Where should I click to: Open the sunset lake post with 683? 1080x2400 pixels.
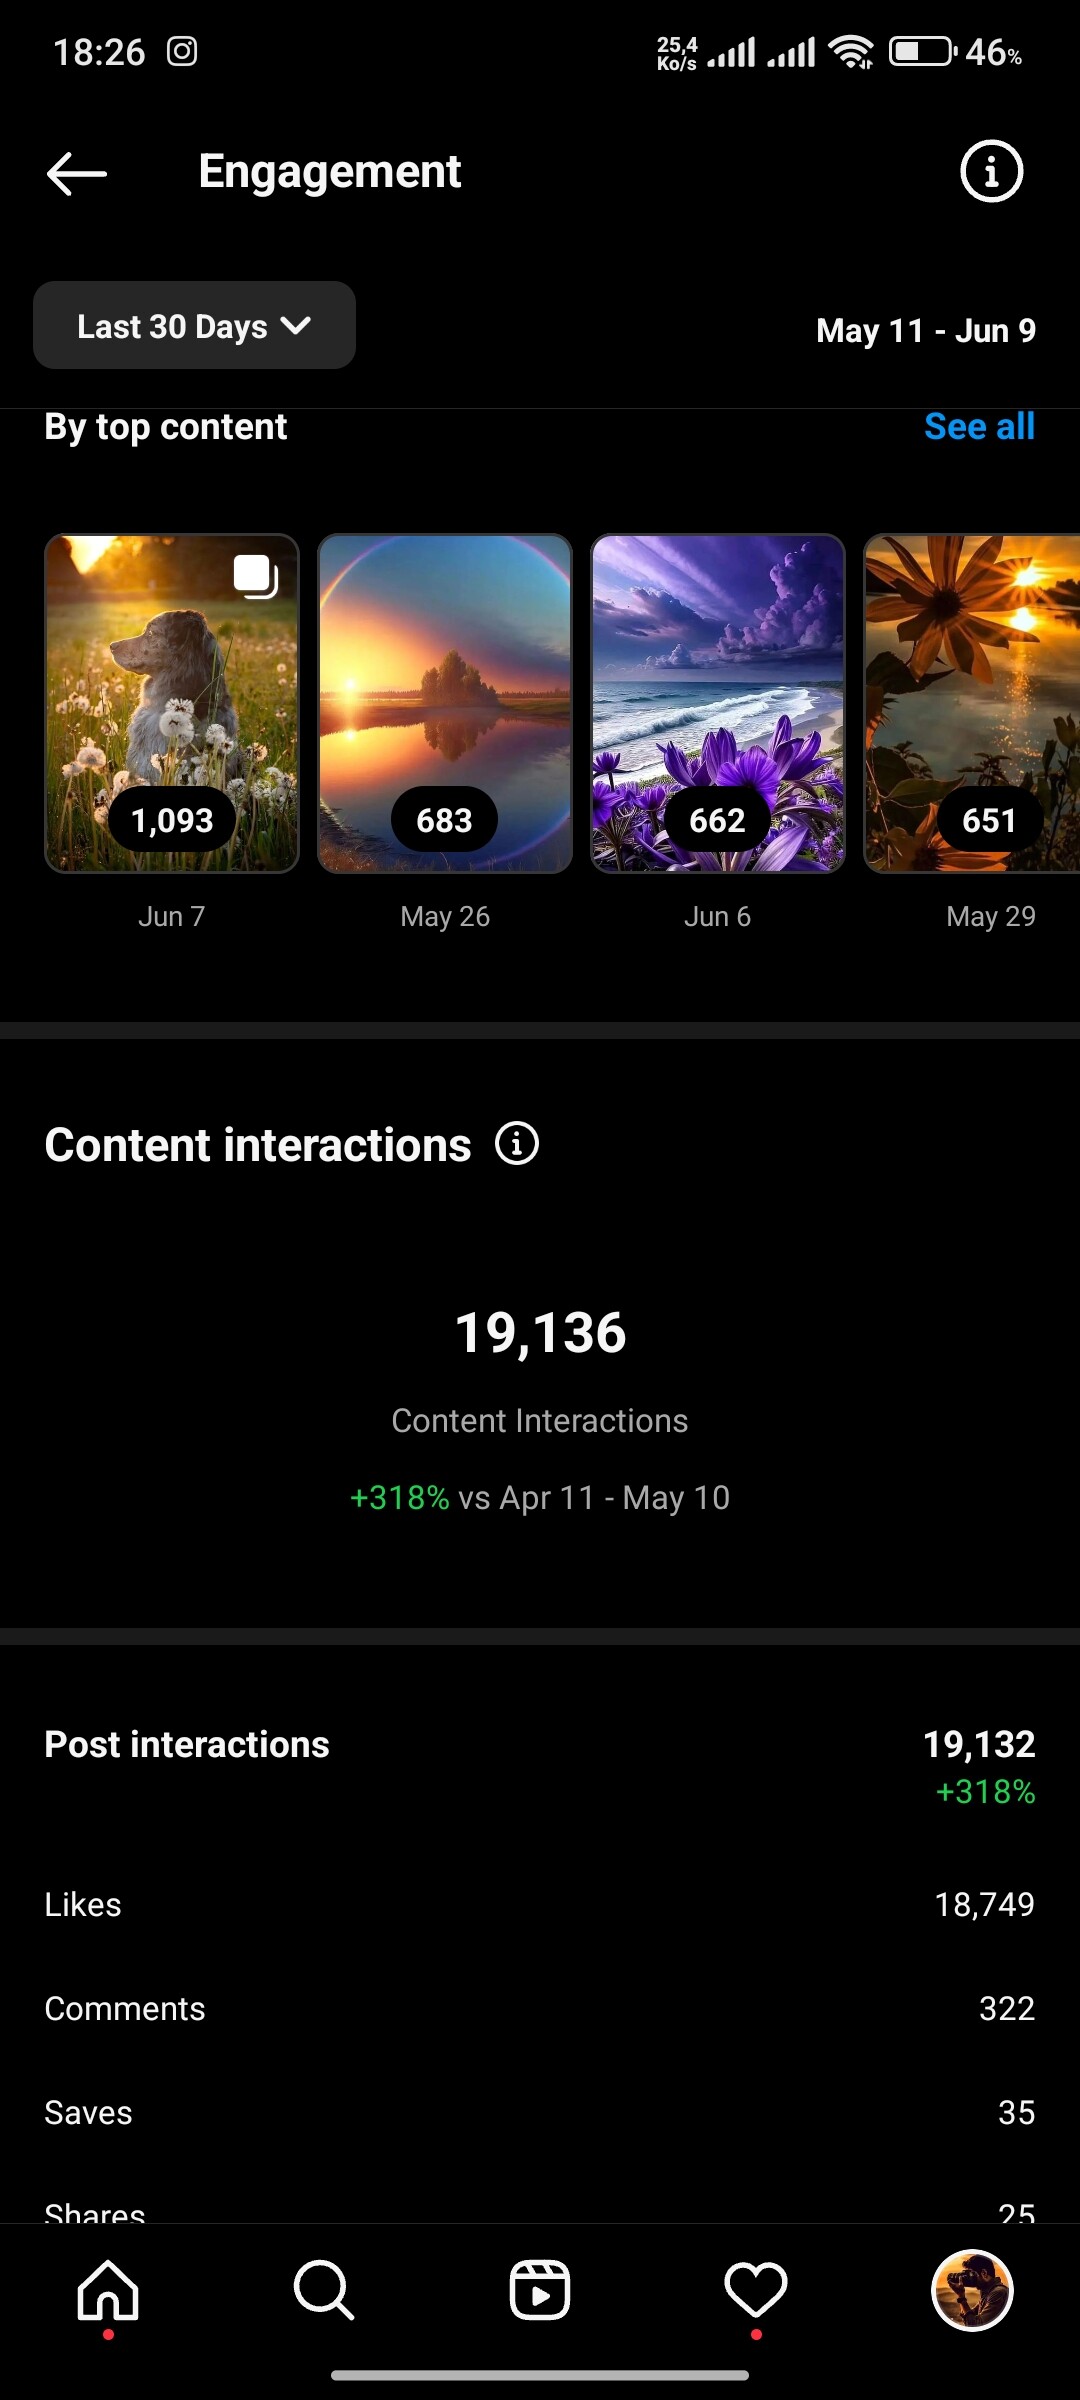[445, 703]
